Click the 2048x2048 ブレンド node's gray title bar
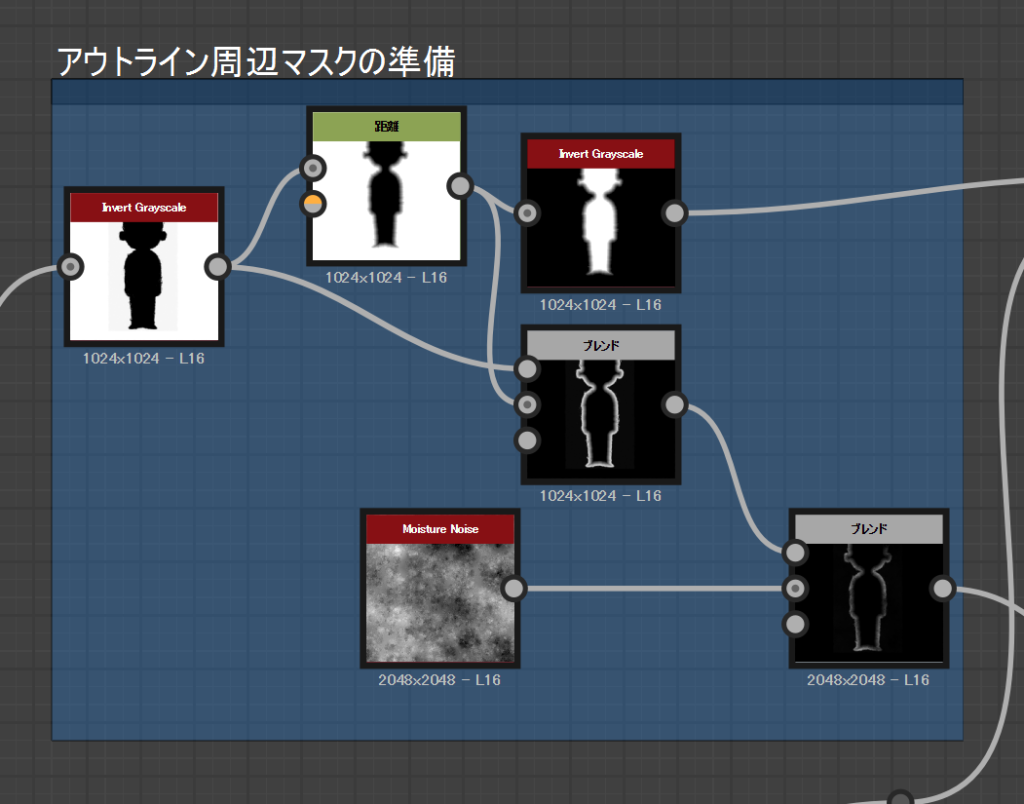 point(868,529)
